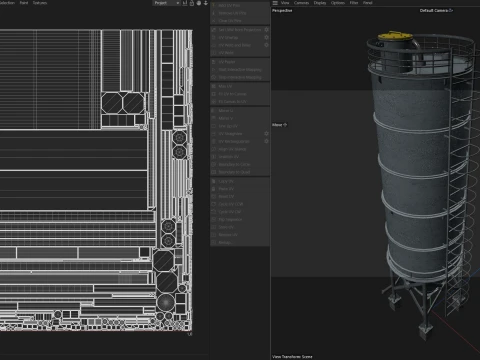The height and width of the screenshot is (360, 480).
Task: Click the Move tool indicator in viewport
Action: 279,125
